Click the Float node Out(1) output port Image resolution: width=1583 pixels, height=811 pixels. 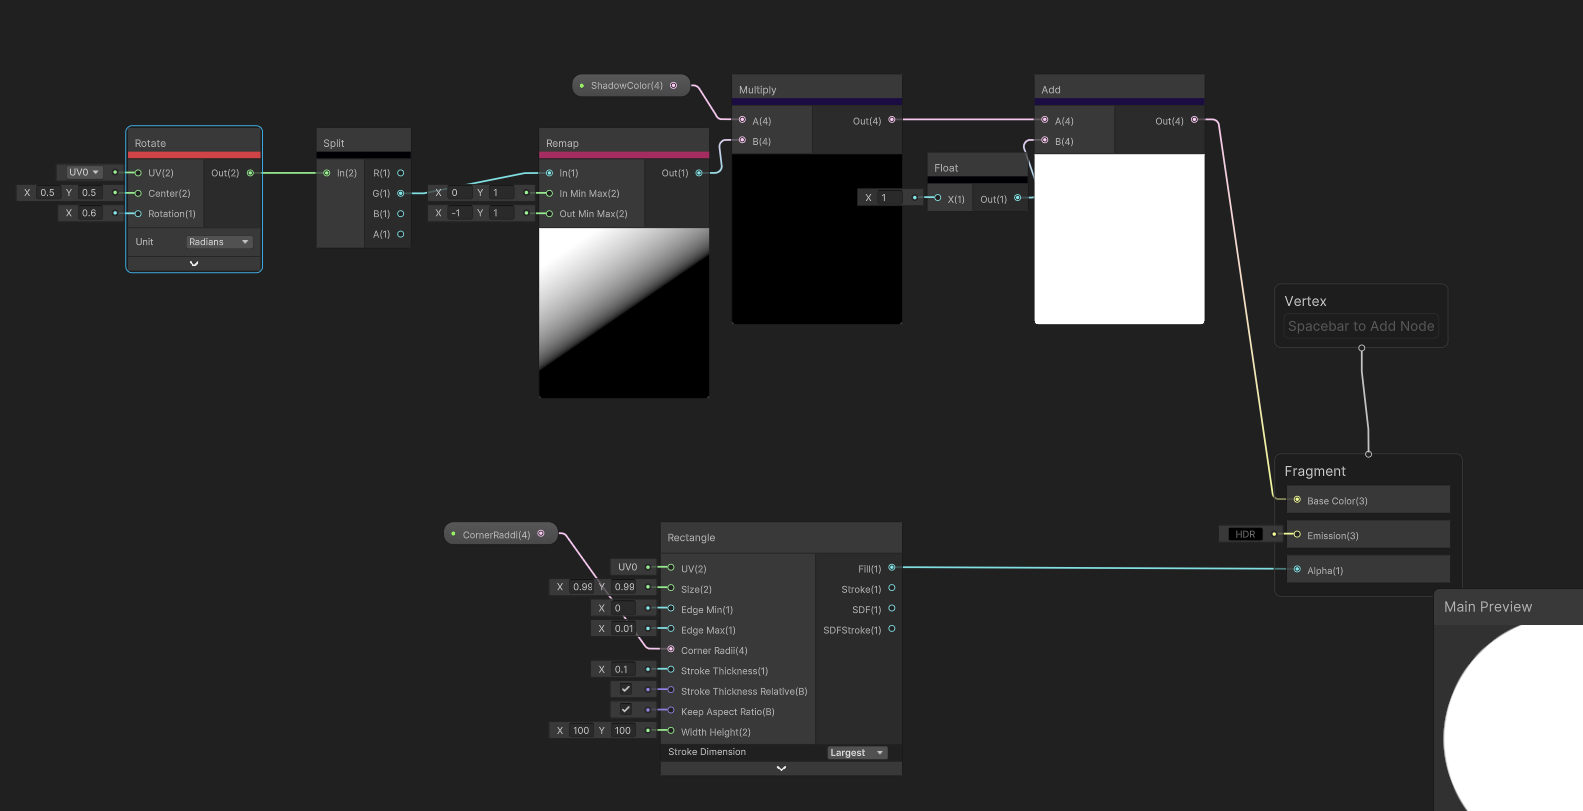pos(1018,198)
